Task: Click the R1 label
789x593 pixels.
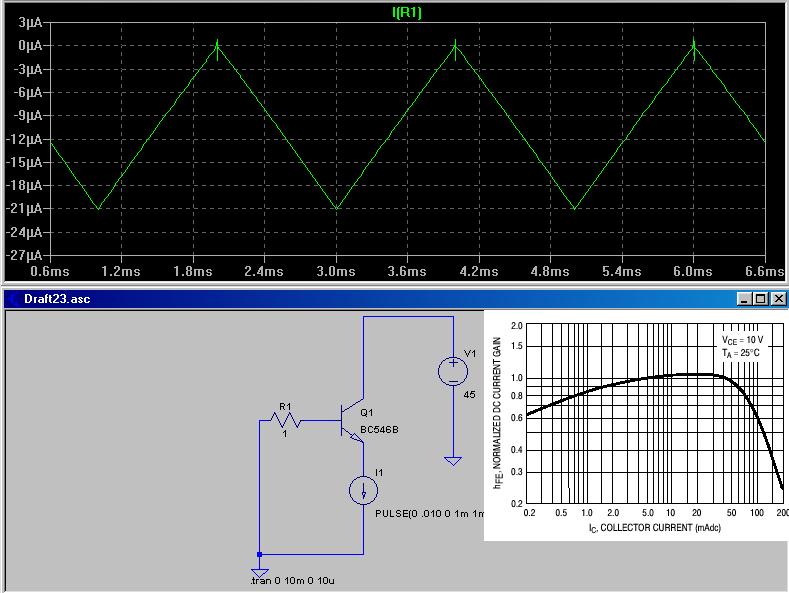Action: [x=285, y=406]
